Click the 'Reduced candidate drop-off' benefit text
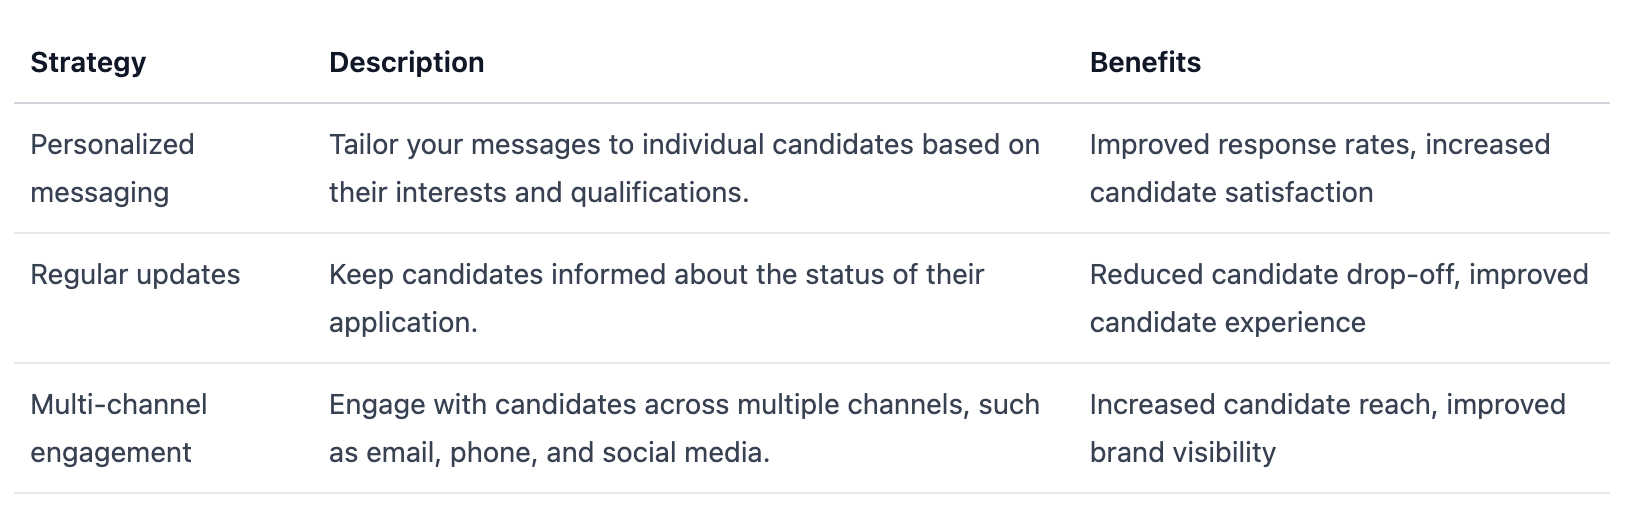 [1271, 275]
